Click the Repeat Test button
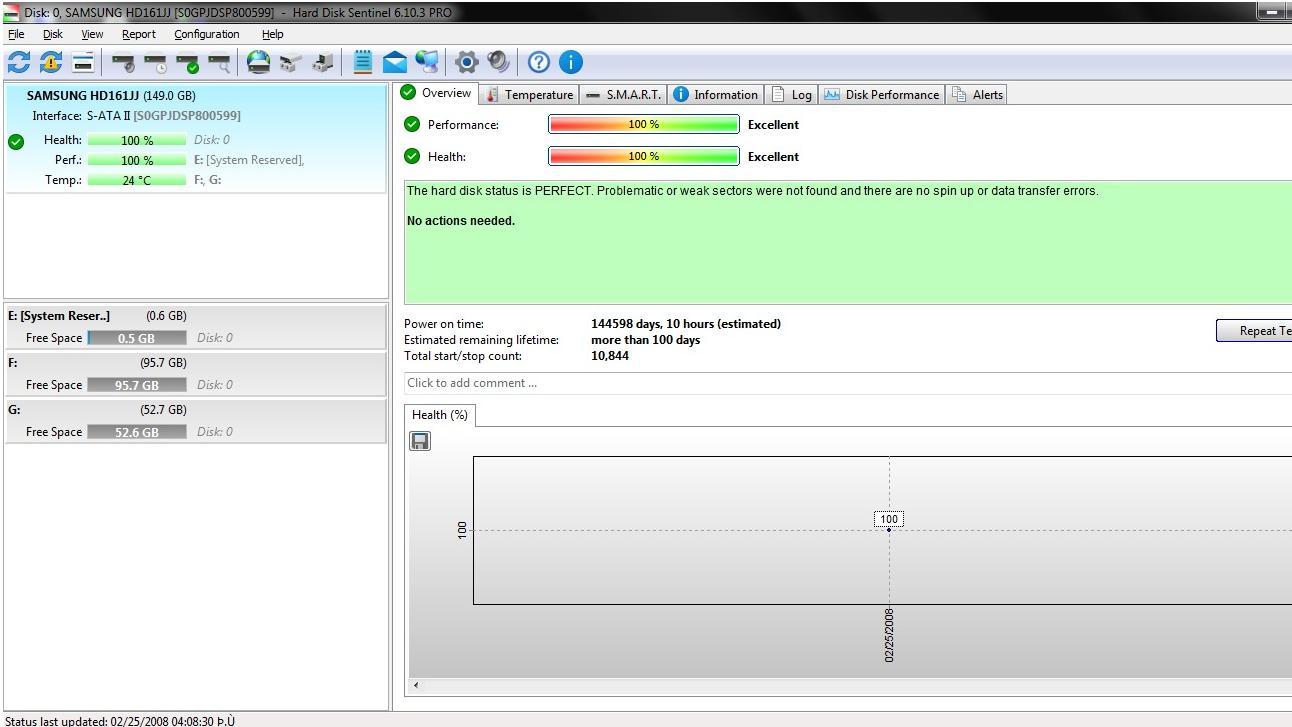 click(1254, 331)
